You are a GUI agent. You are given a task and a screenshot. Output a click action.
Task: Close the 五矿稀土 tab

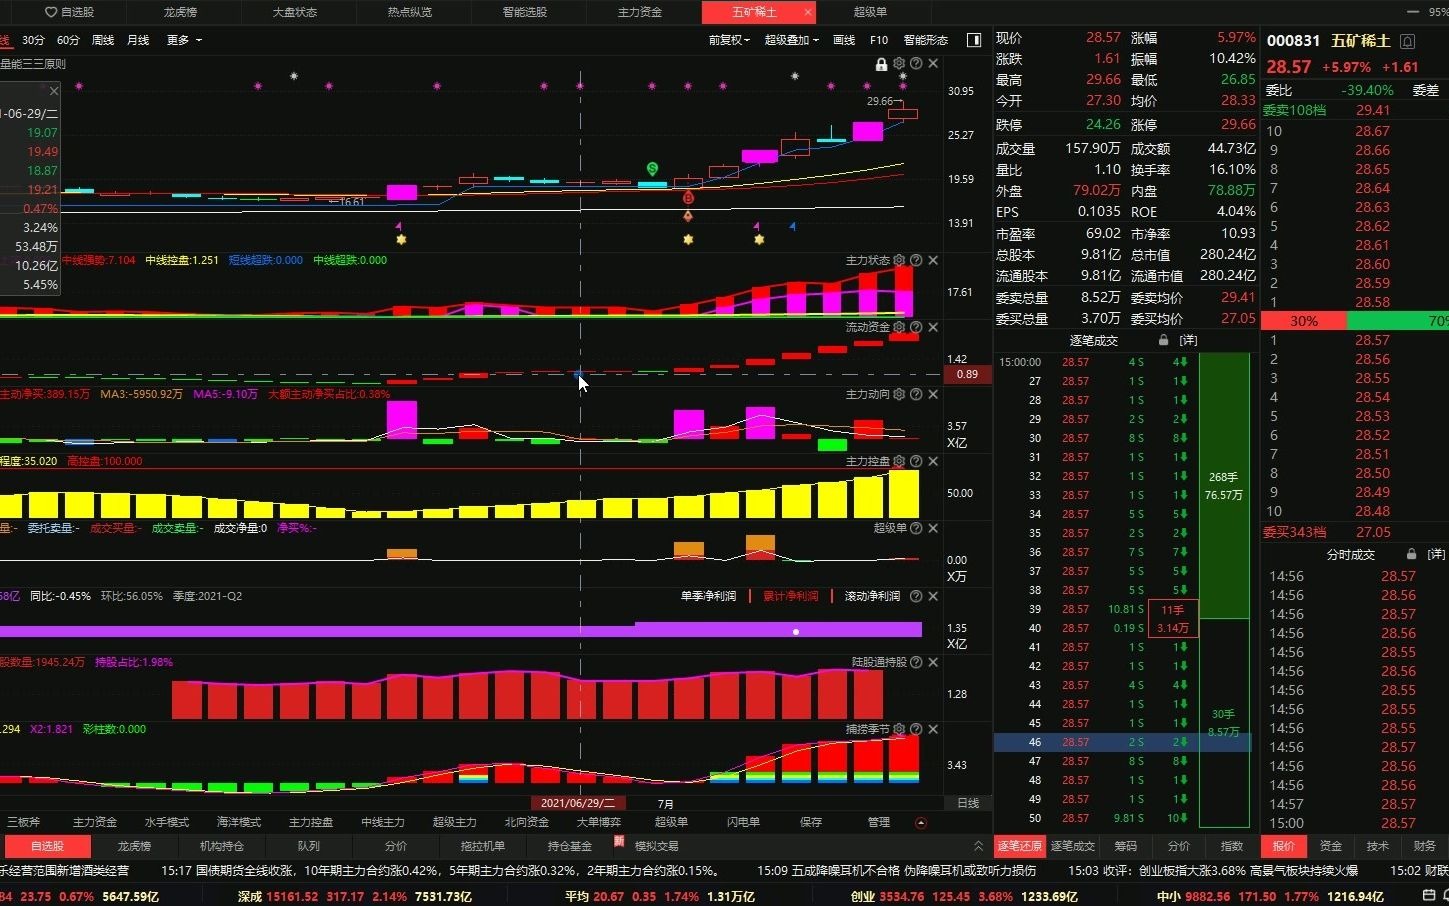807,12
